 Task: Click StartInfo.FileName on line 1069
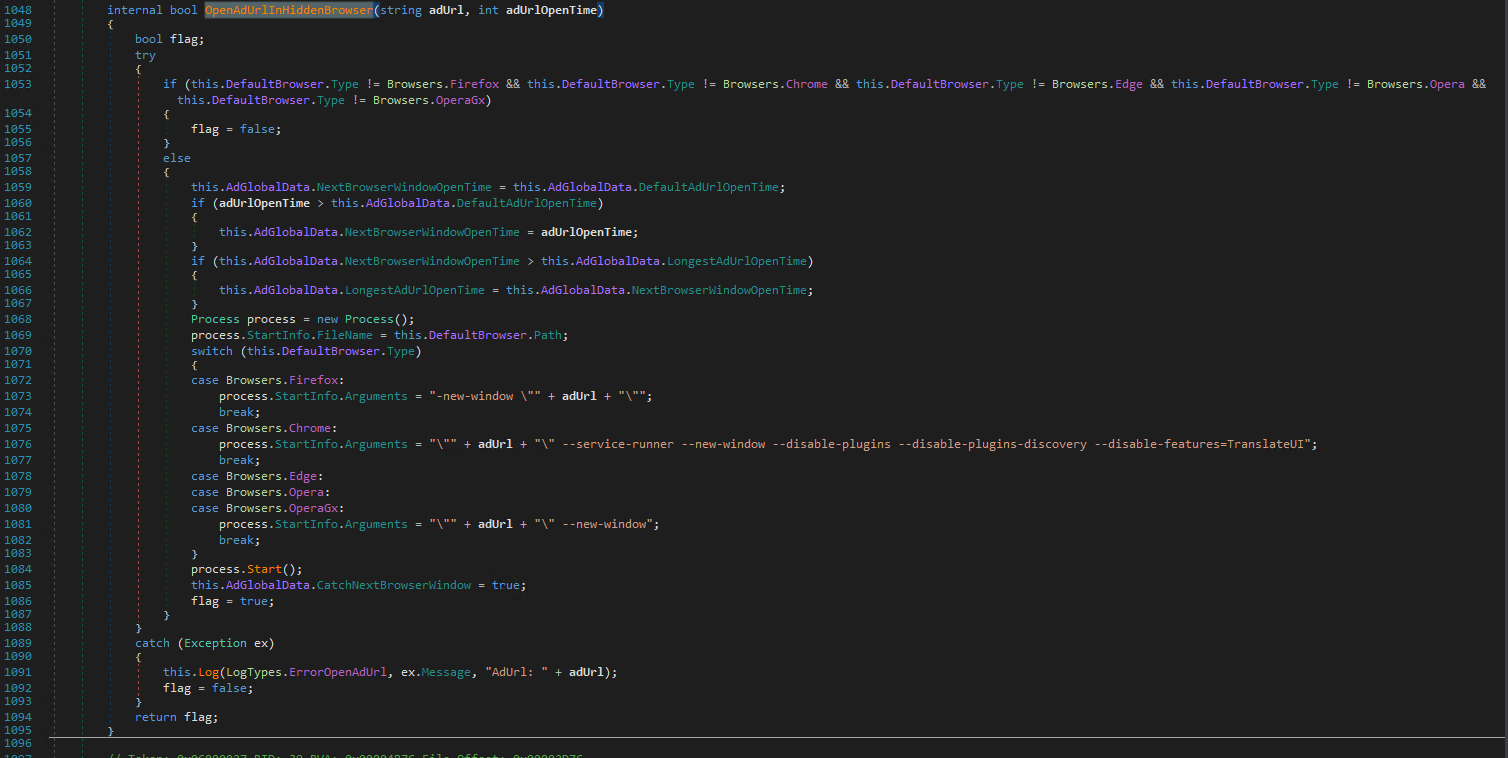(x=310, y=335)
